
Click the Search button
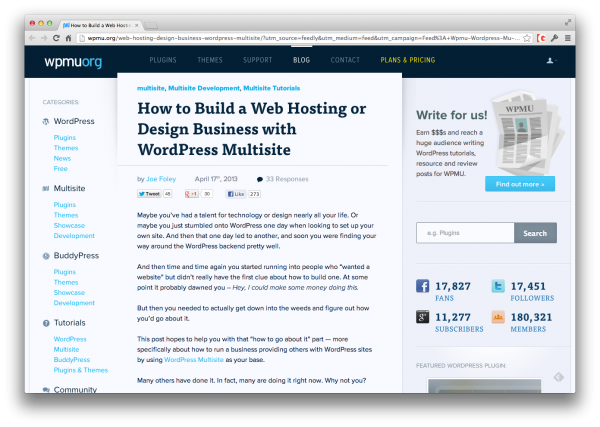535,233
